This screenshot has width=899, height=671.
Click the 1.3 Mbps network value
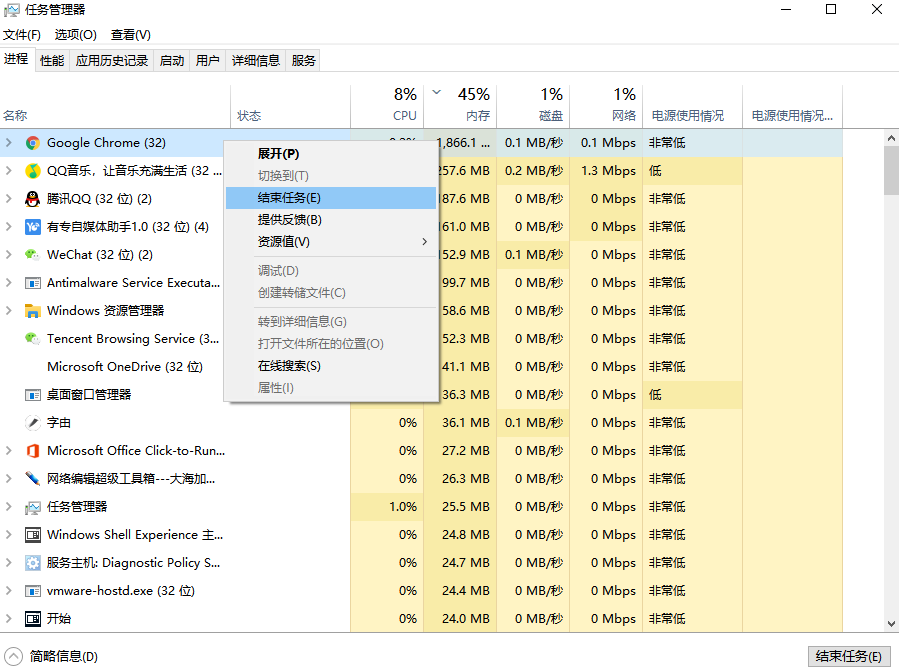[x=608, y=171]
